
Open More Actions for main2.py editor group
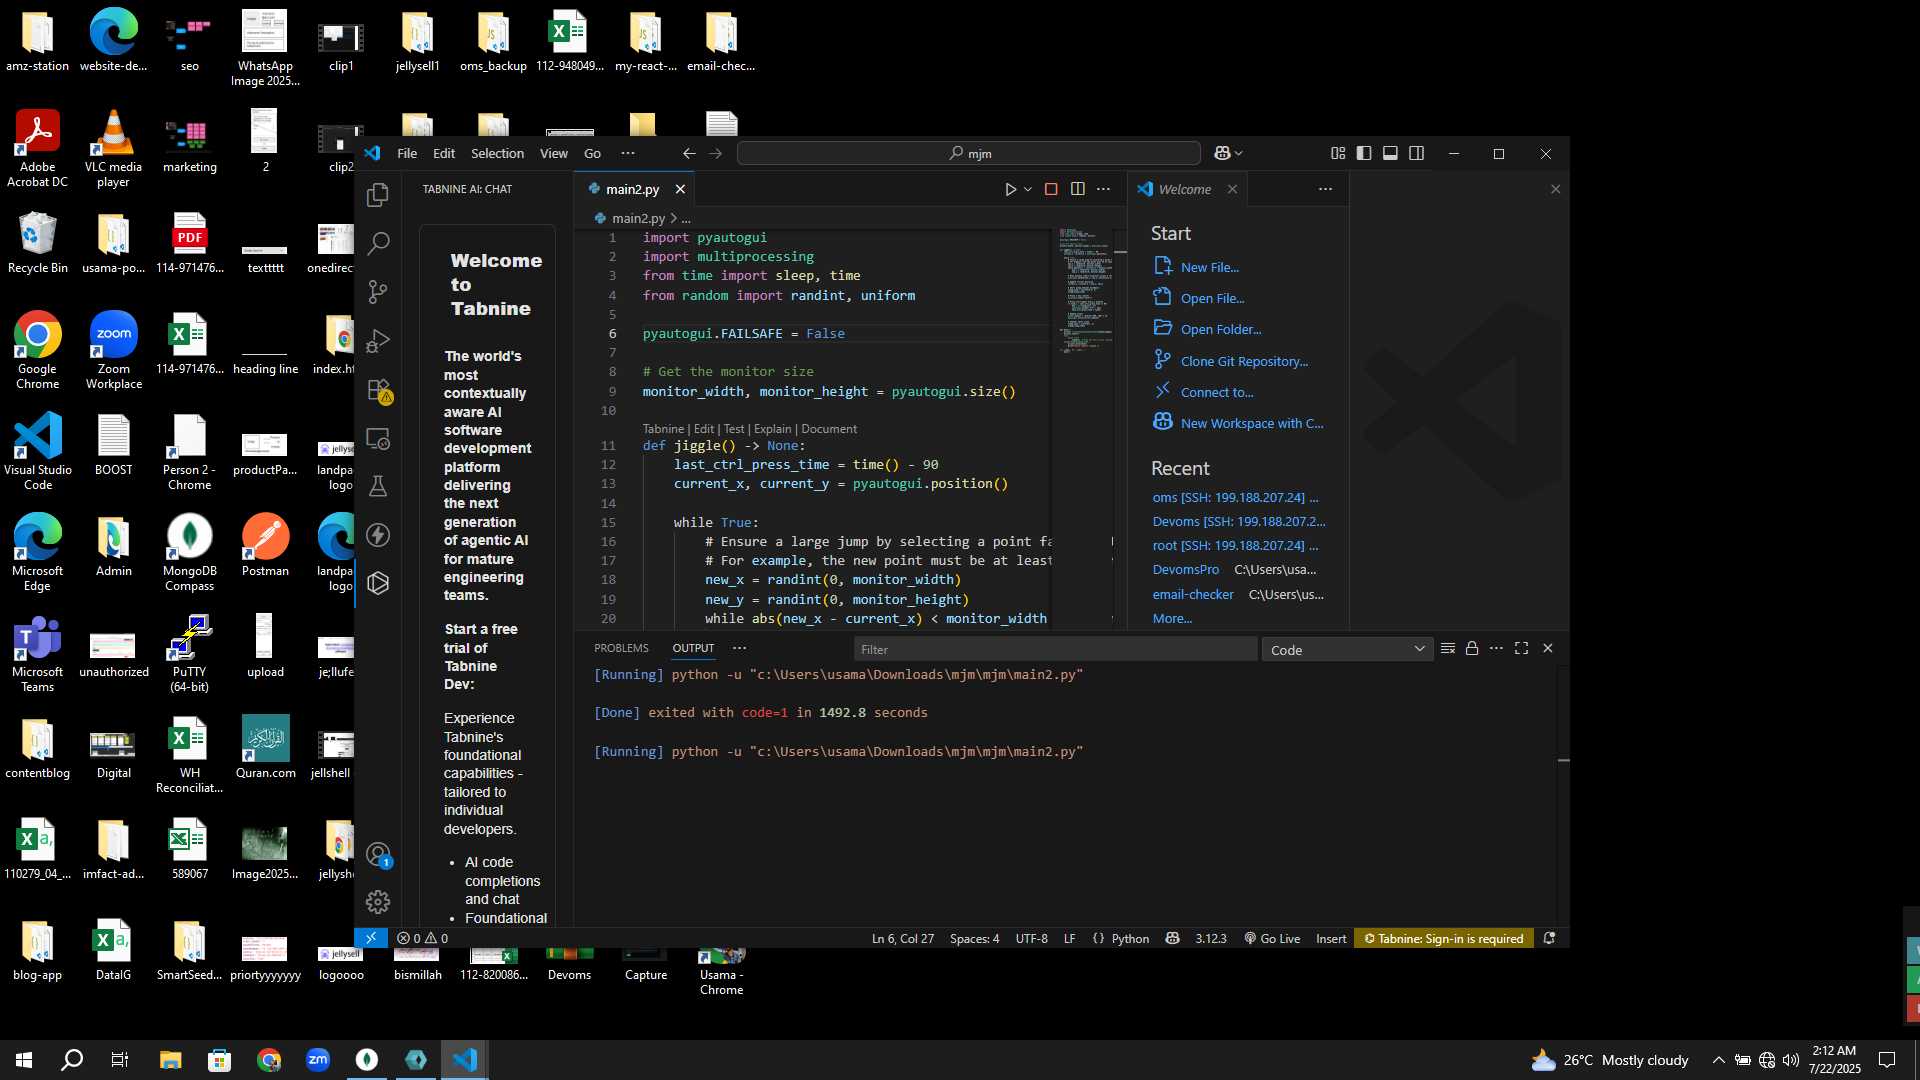point(1103,189)
